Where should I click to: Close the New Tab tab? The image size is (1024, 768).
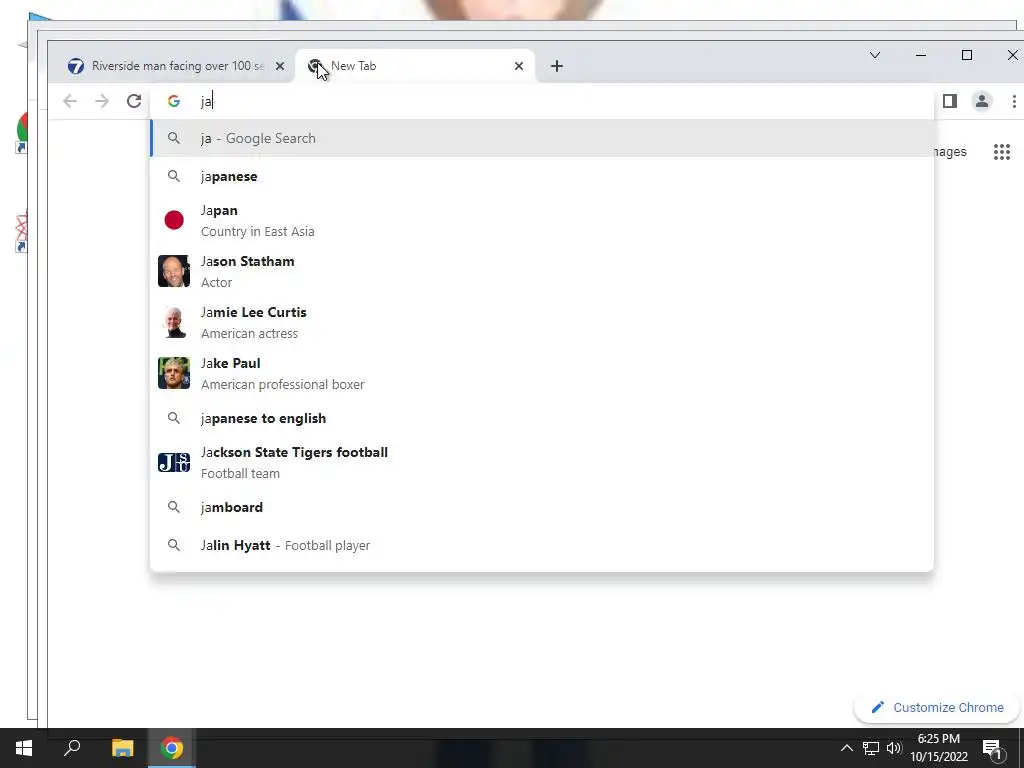519,66
